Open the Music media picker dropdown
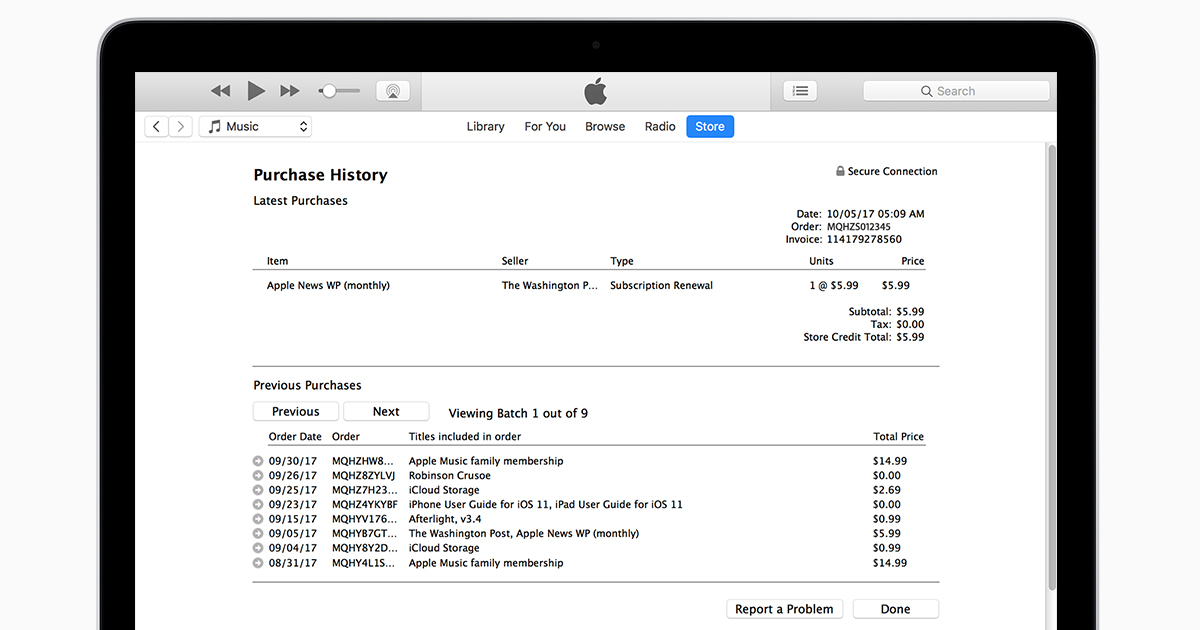 point(256,127)
